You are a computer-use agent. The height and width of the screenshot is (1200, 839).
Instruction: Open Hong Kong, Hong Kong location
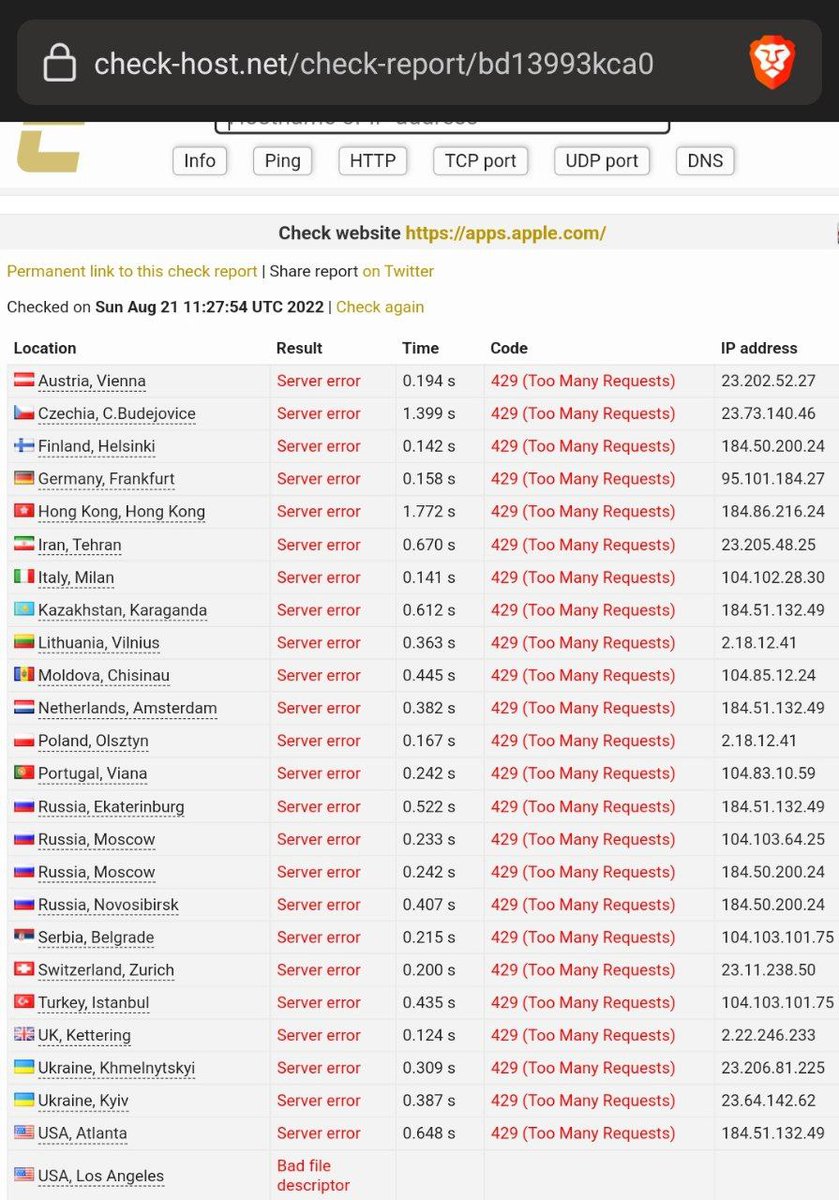tap(121, 511)
